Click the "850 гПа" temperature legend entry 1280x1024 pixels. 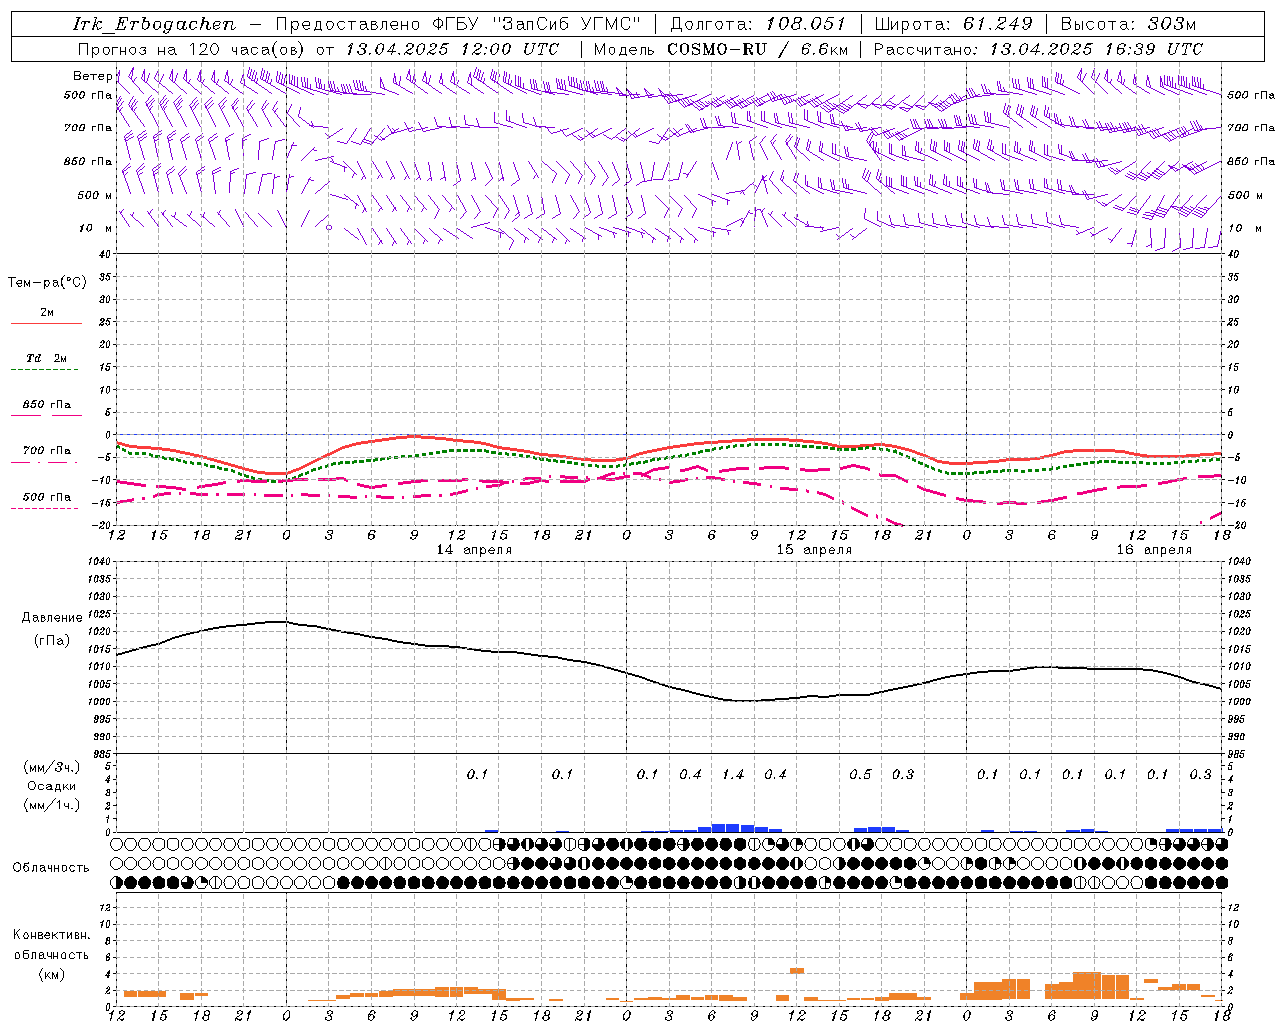click(46, 404)
